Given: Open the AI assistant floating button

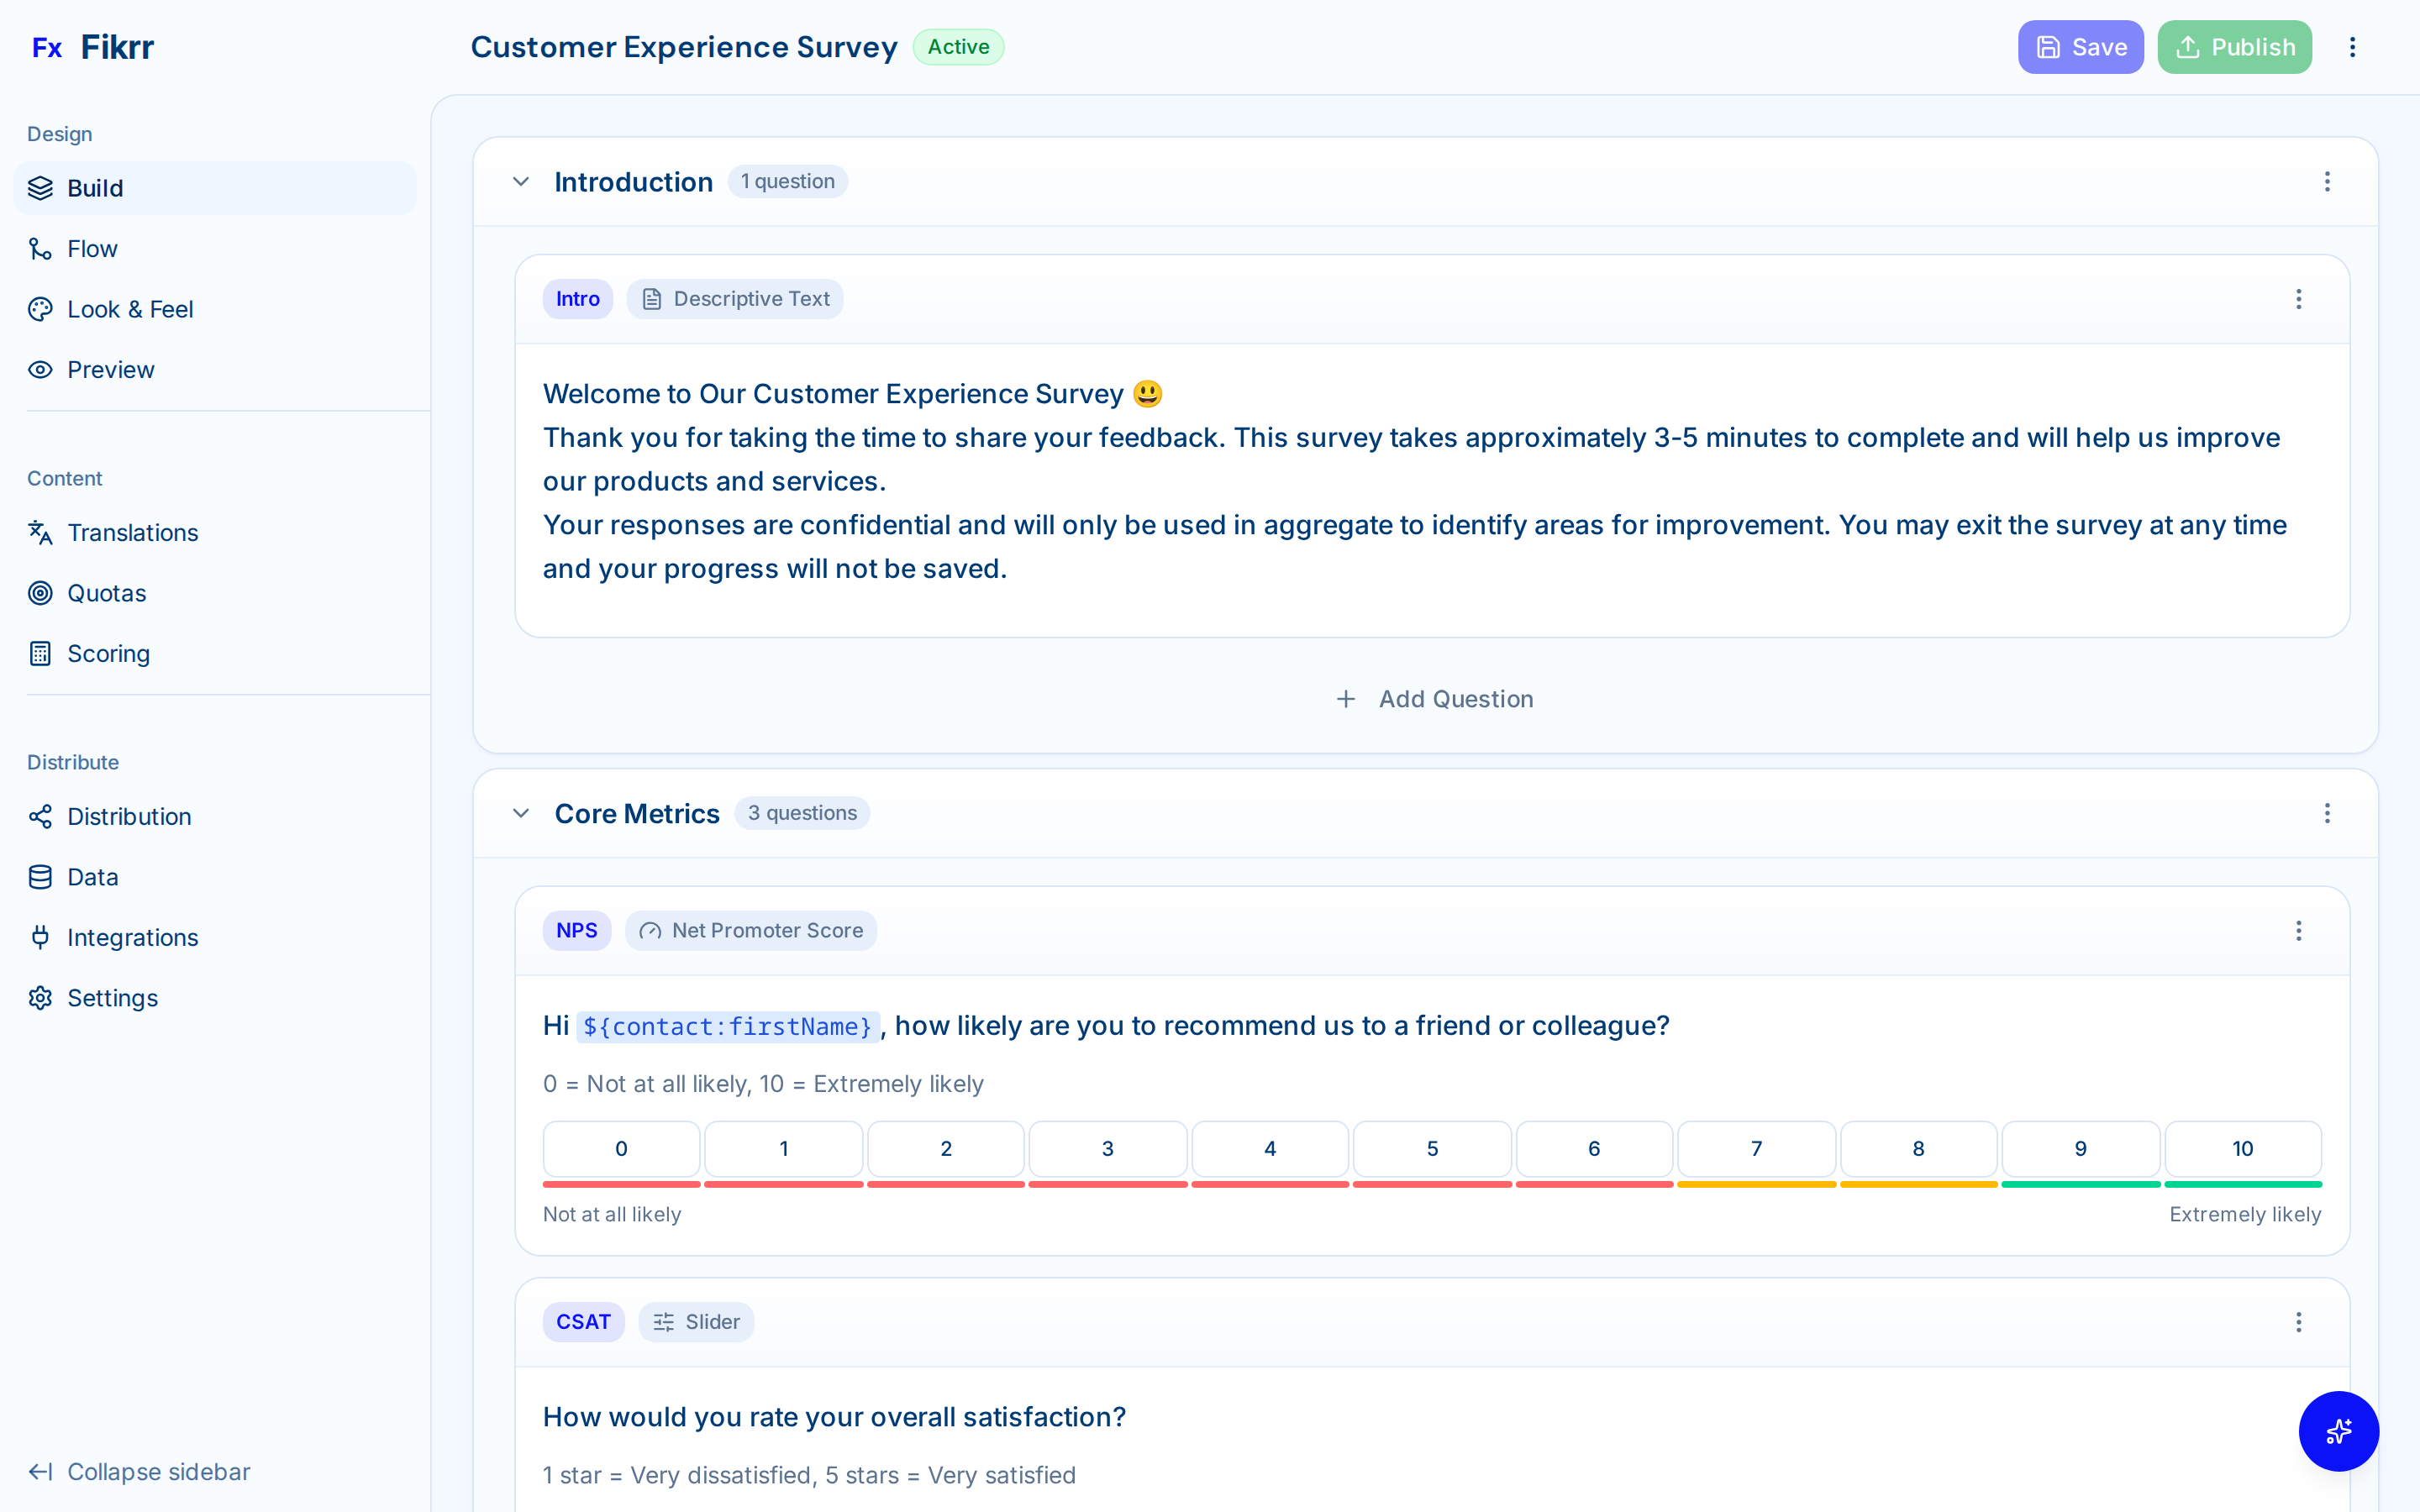Looking at the screenshot, I should click(2339, 1431).
